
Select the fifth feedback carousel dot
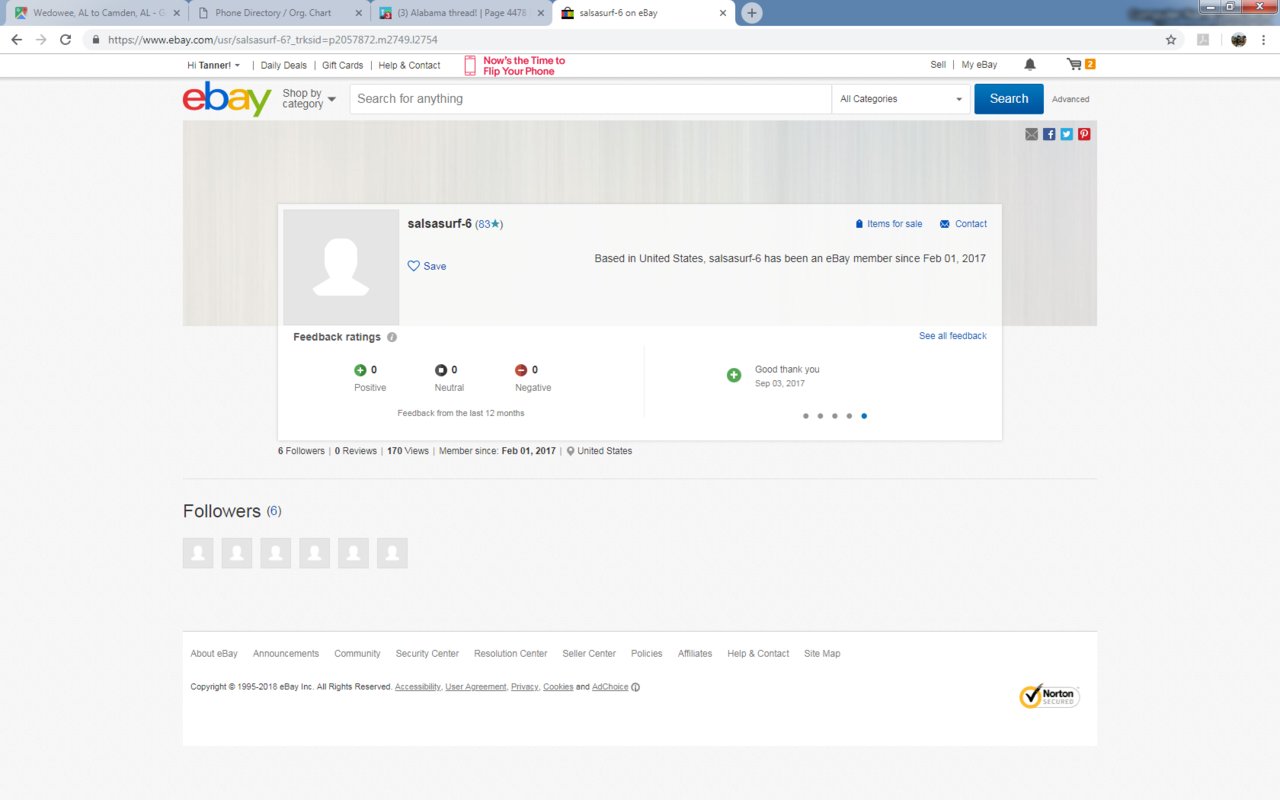pyautogui.click(x=864, y=416)
